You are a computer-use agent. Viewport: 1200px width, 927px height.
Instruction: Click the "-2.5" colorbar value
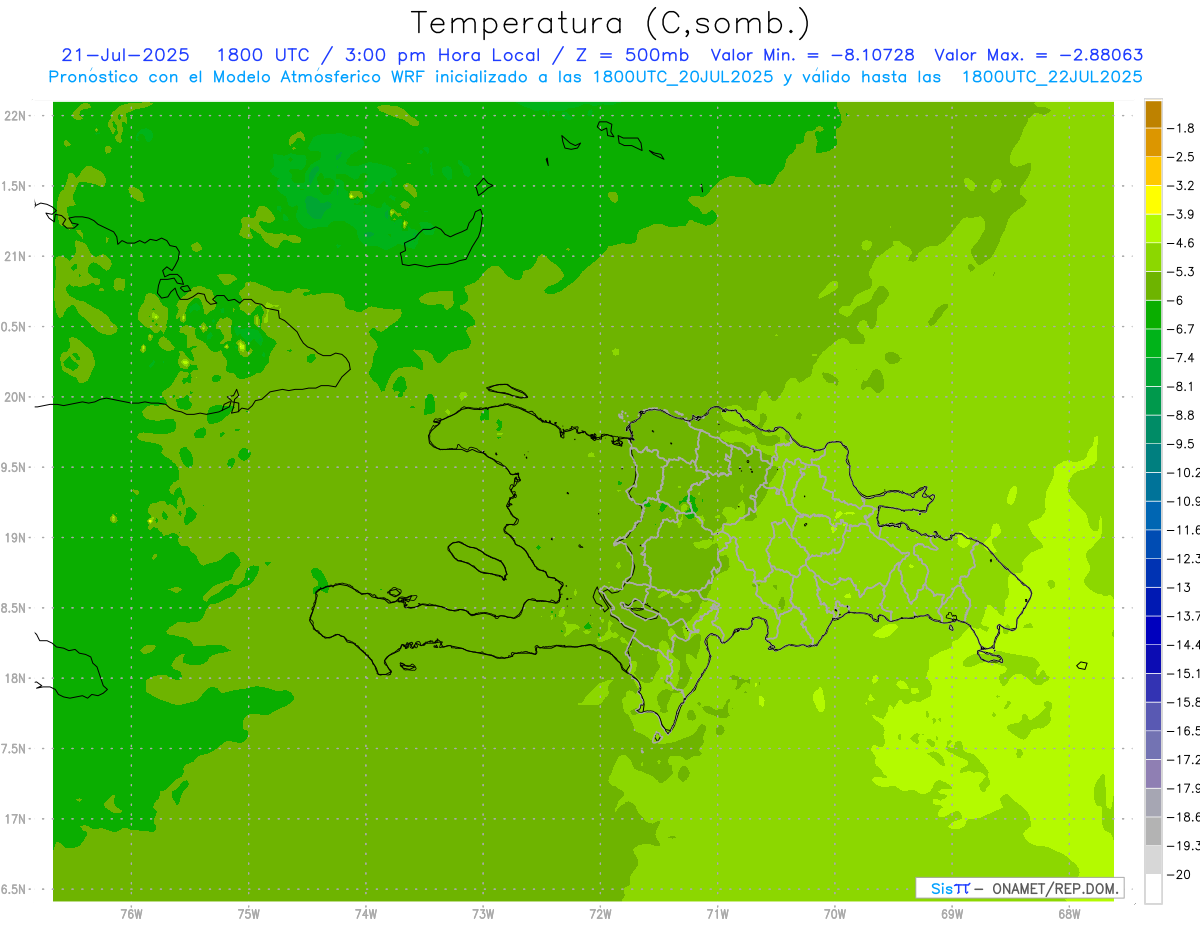pos(1182,157)
